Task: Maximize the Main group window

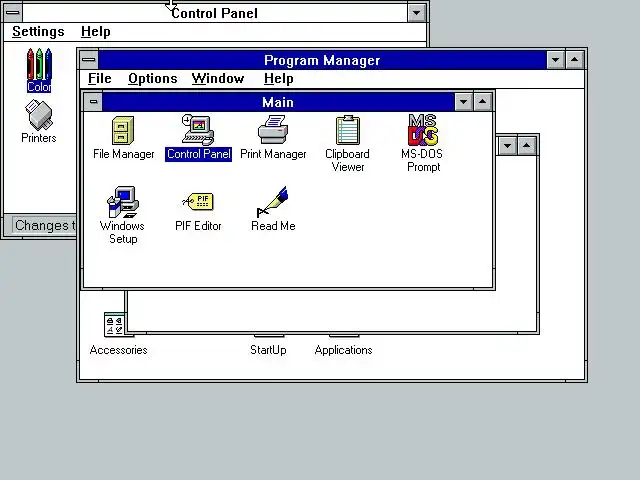Action: [482, 102]
